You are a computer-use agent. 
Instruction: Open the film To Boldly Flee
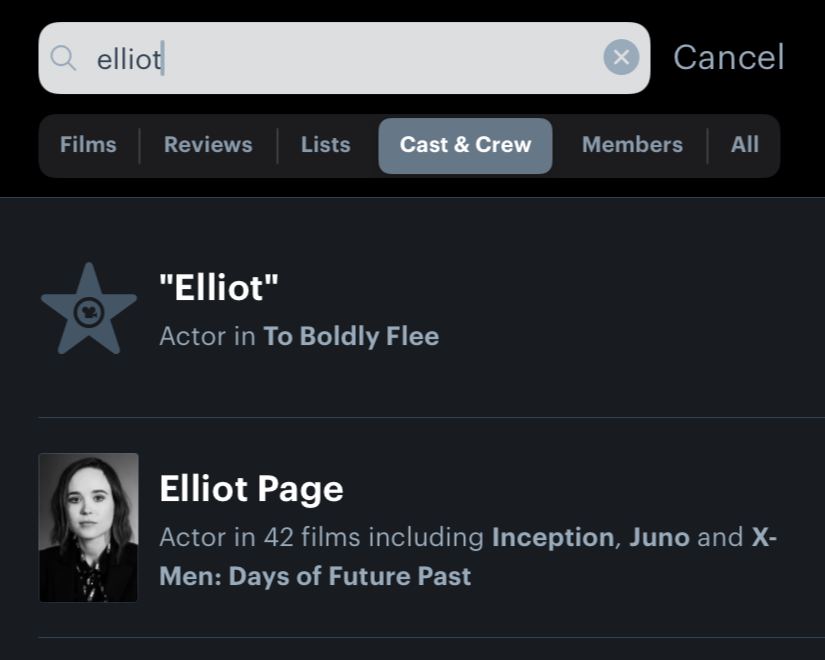pos(351,336)
